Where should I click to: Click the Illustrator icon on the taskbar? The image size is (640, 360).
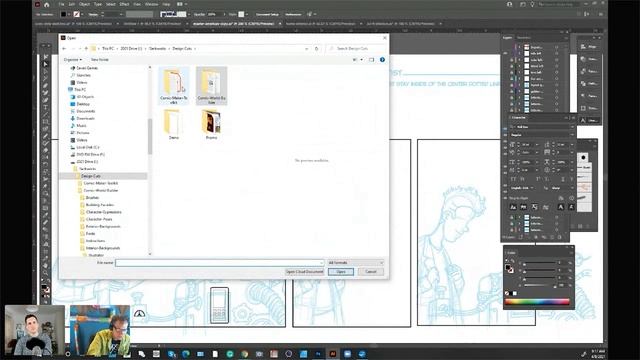click(x=333, y=354)
